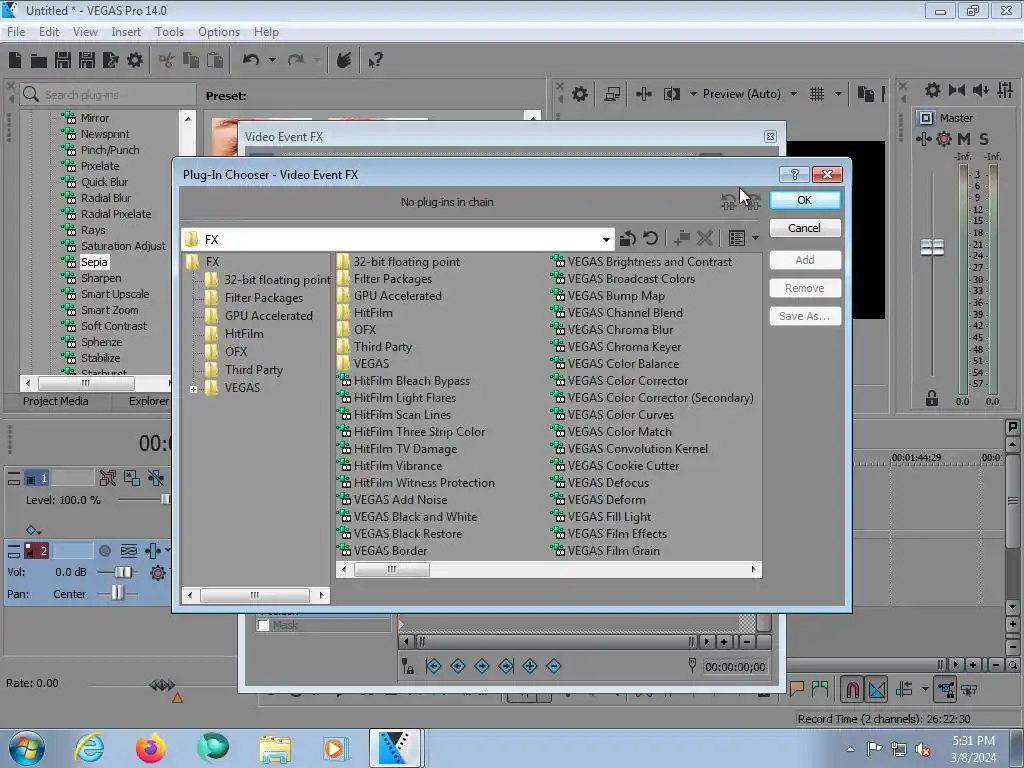1024x768 pixels.
Task: Click track 2 Vol slider handle
Action: click(123, 573)
